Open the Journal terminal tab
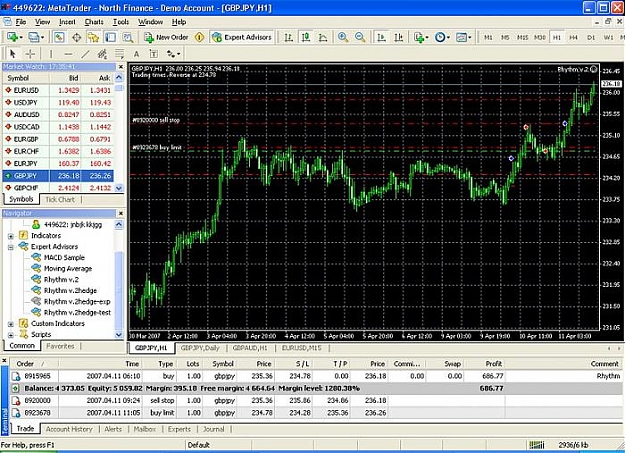Viewport: 625px width, 453px height. point(214,429)
